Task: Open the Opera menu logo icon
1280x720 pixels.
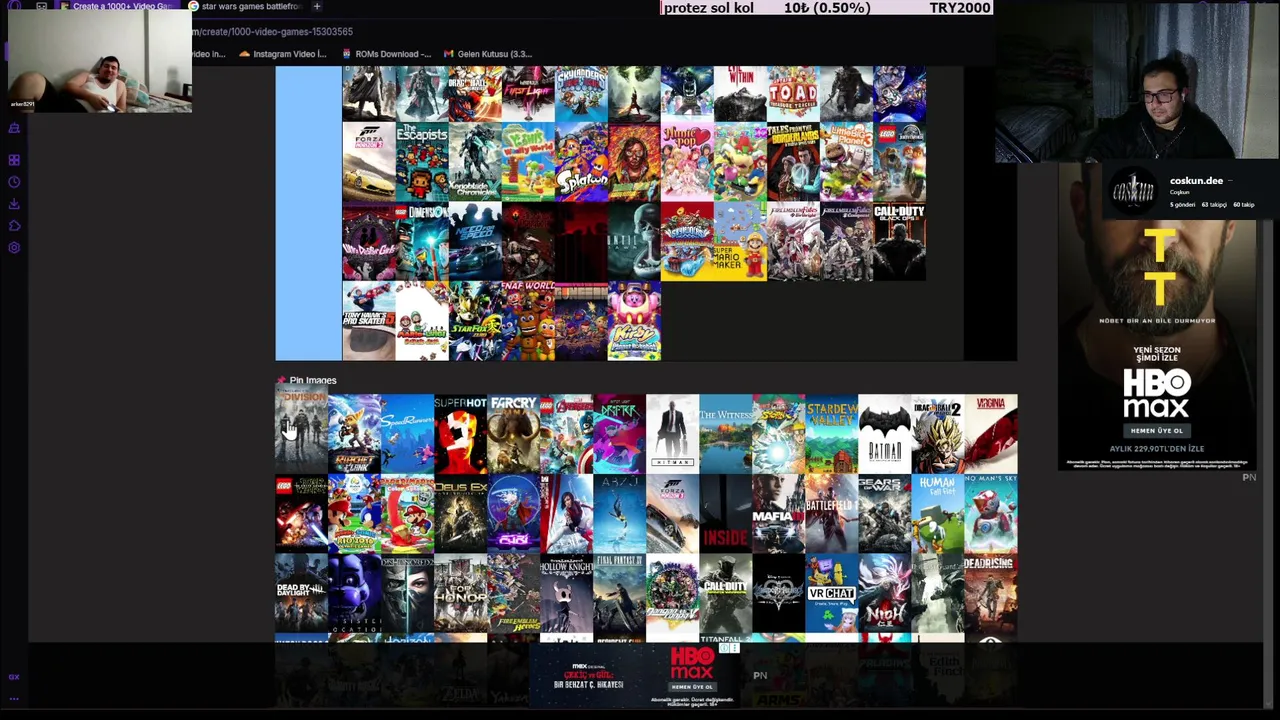Action: (x=14, y=6)
